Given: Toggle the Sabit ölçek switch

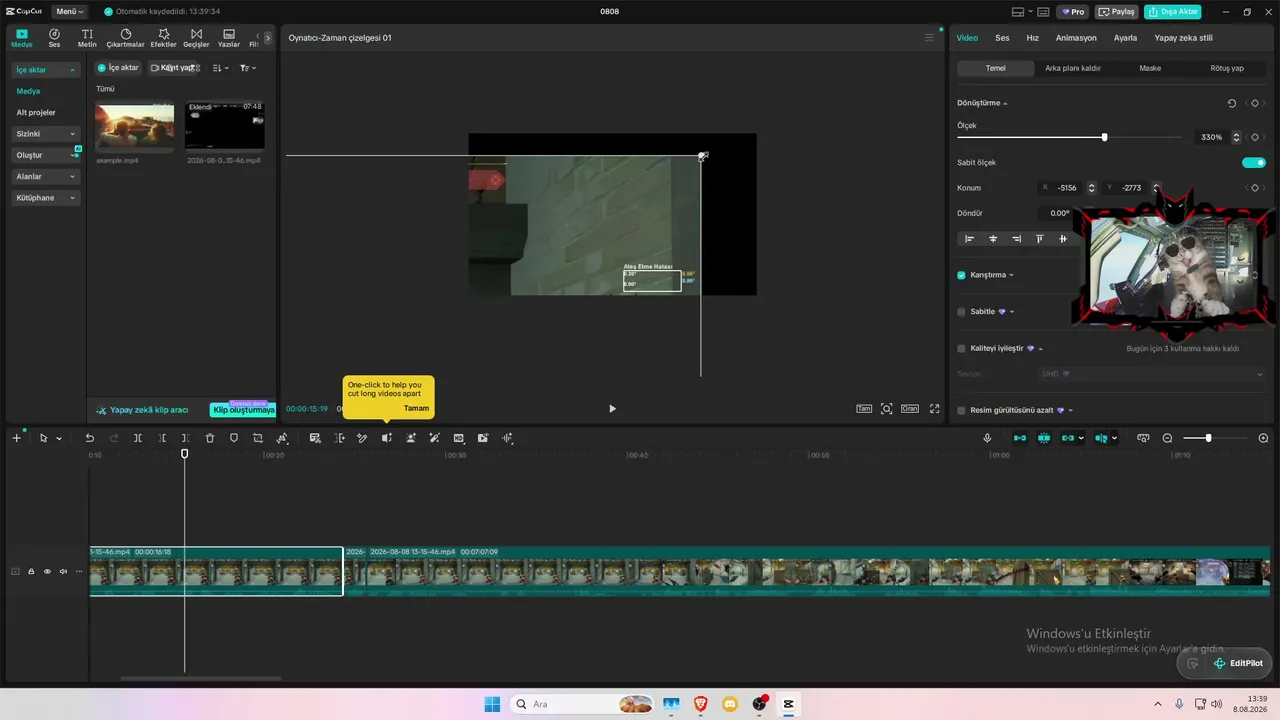Looking at the screenshot, I should pyautogui.click(x=1253, y=162).
